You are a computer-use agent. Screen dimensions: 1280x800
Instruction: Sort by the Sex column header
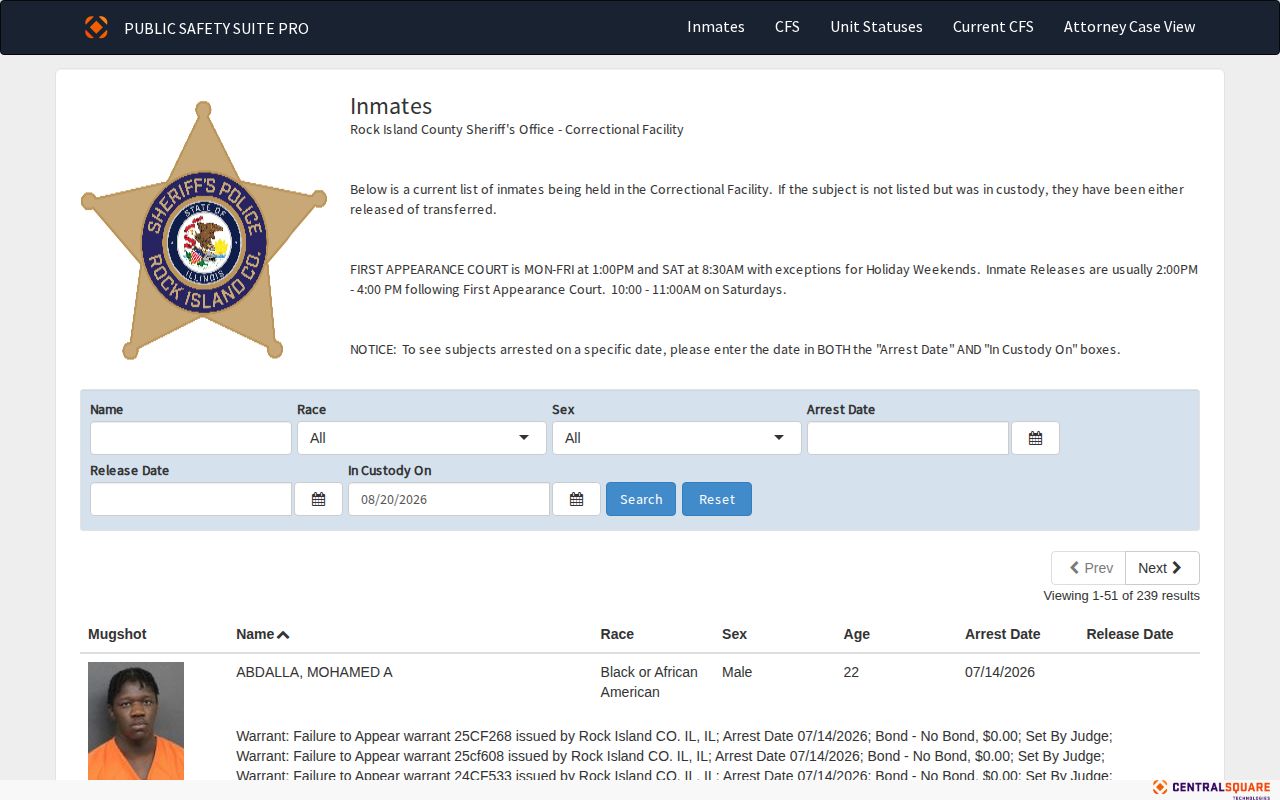point(734,634)
